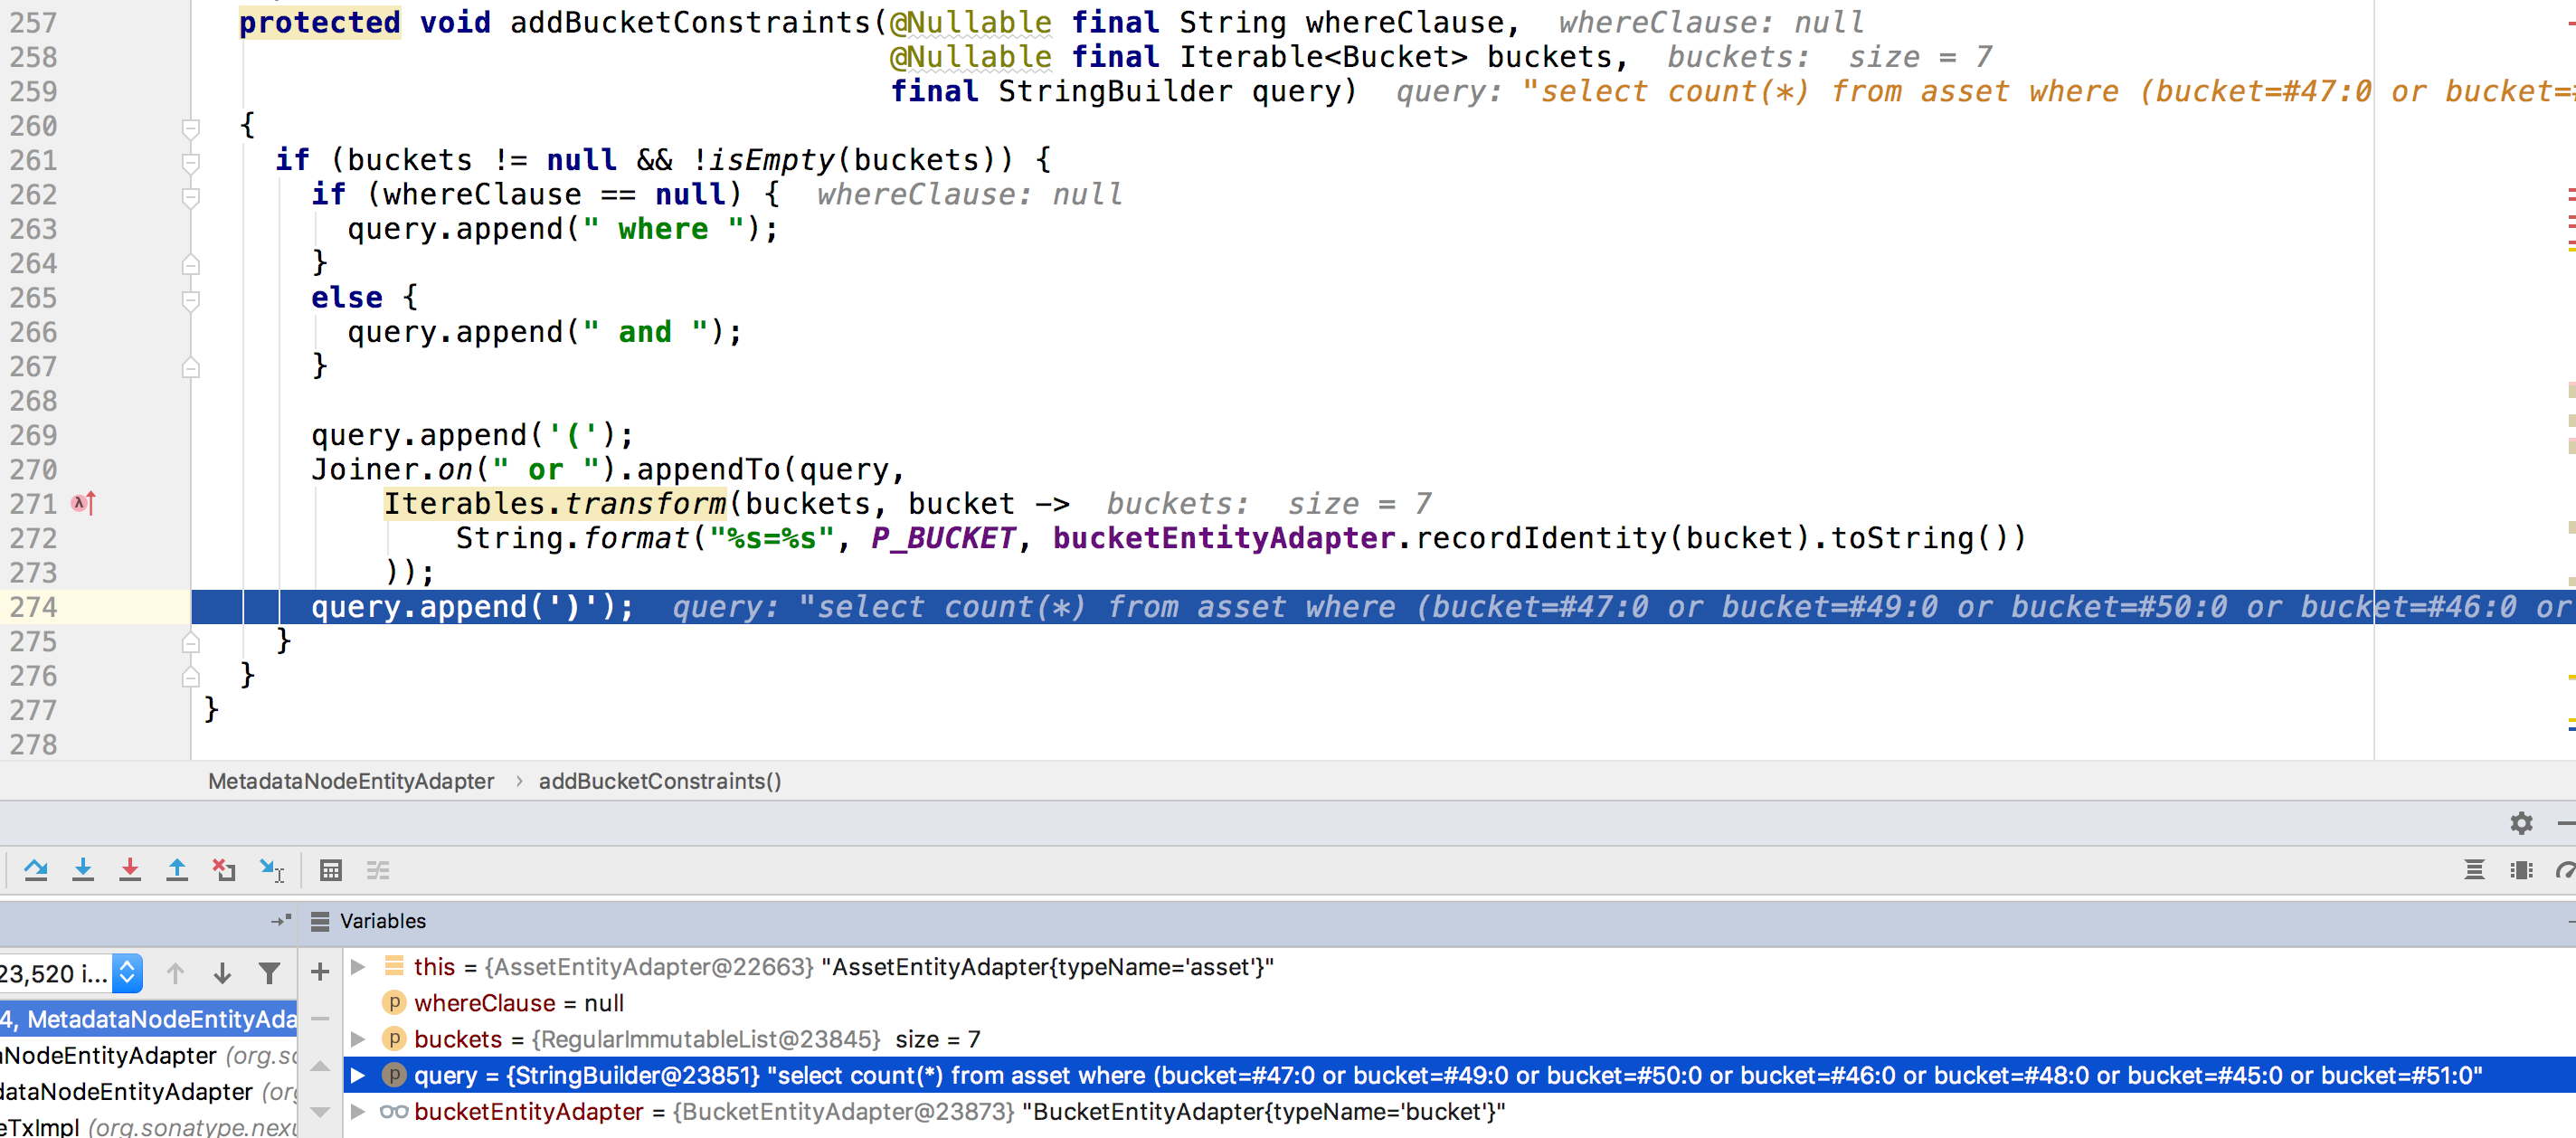Open the Evaluate Expression calculator
This screenshot has height=1138, width=2576.
coord(331,870)
